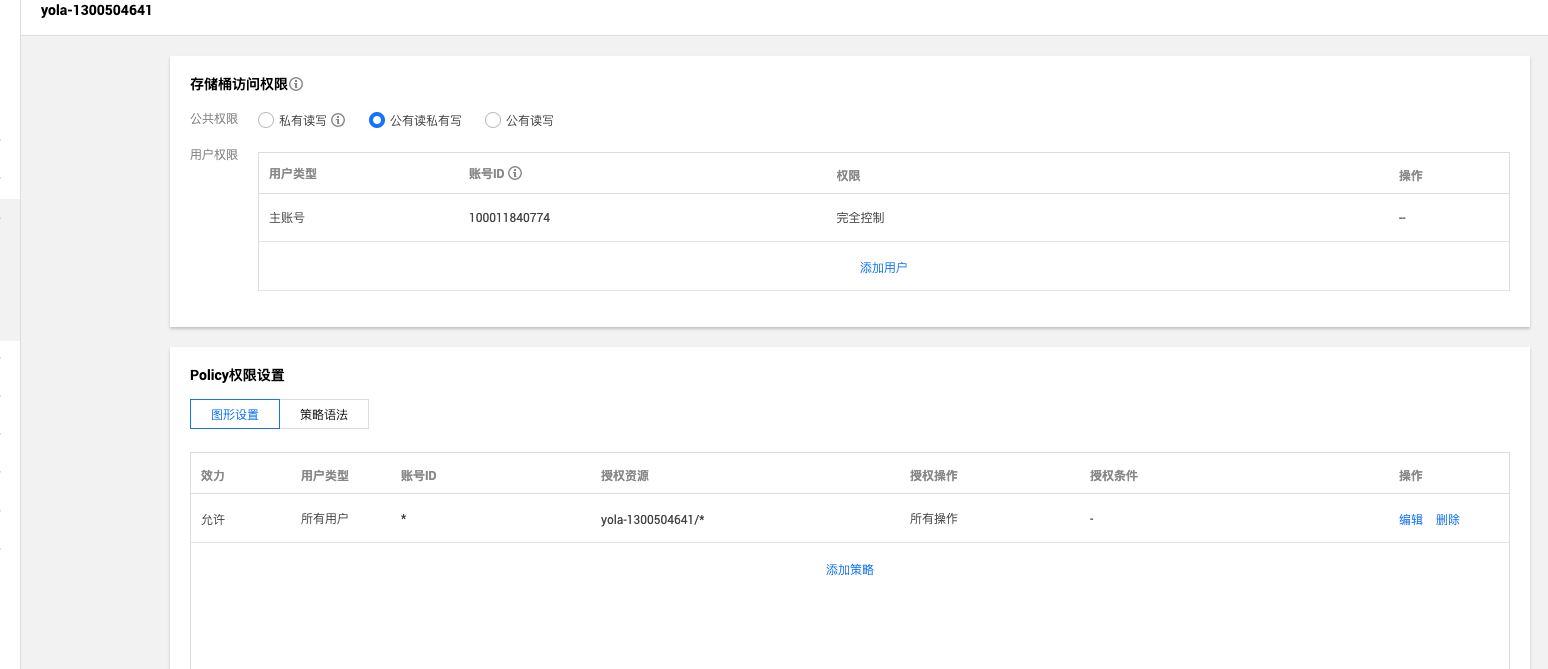Click the account ID 100011840774 cell
The width and height of the screenshot is (1548, 669).
tap(509, 218)
